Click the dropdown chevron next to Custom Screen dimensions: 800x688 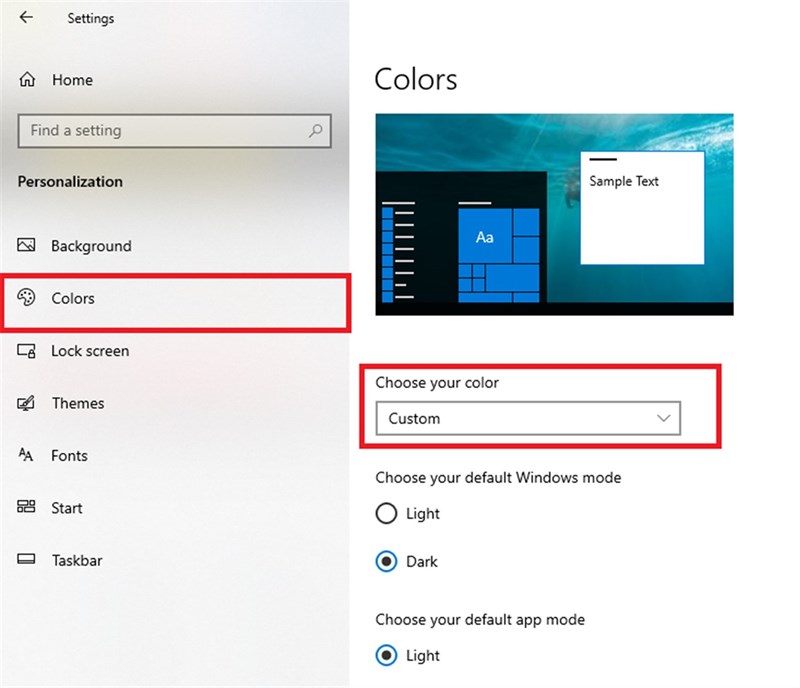pos(664,418)
